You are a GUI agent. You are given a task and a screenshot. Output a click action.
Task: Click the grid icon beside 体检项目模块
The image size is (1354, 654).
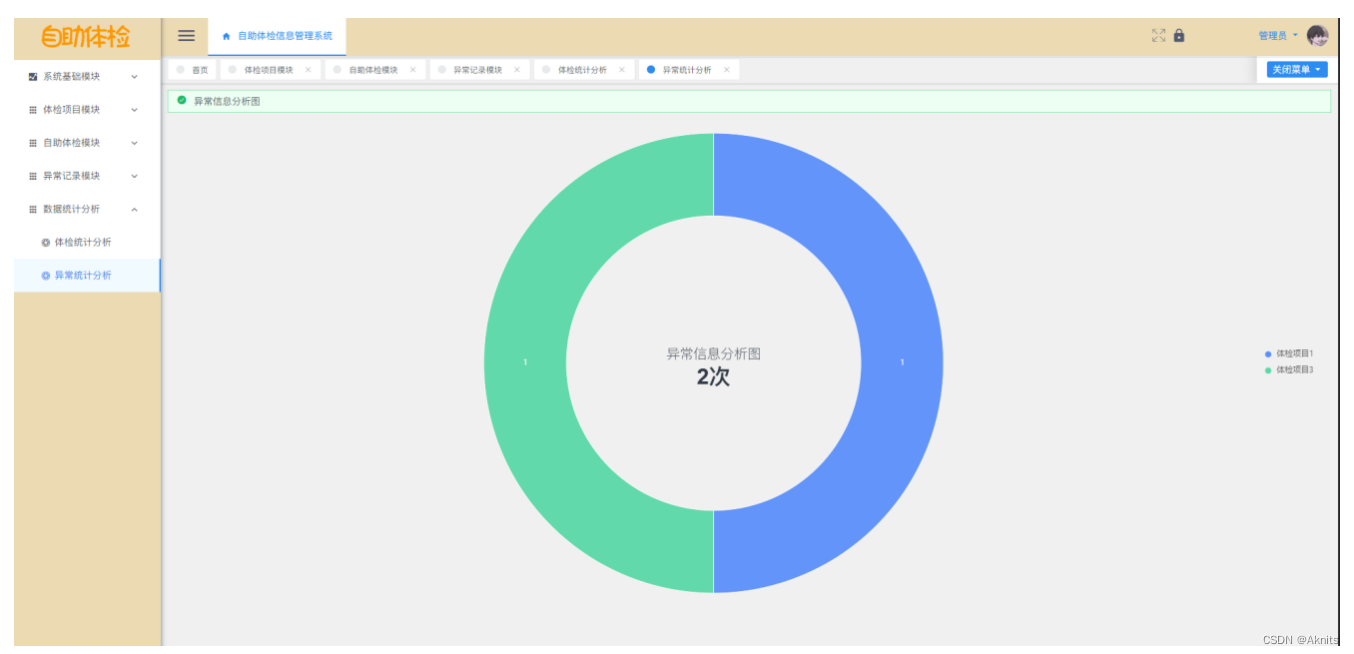click(33, 110)
